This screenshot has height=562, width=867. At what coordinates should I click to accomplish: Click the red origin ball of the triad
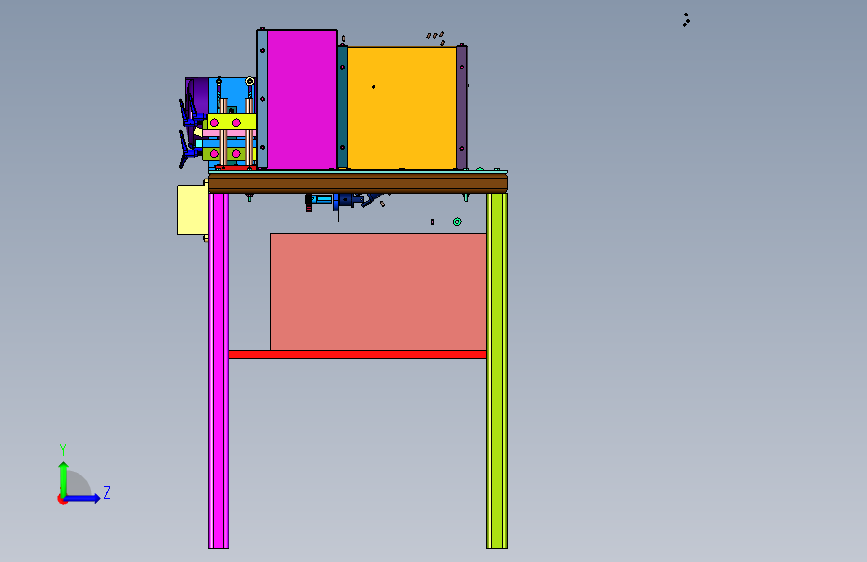[x=61, y=499]
